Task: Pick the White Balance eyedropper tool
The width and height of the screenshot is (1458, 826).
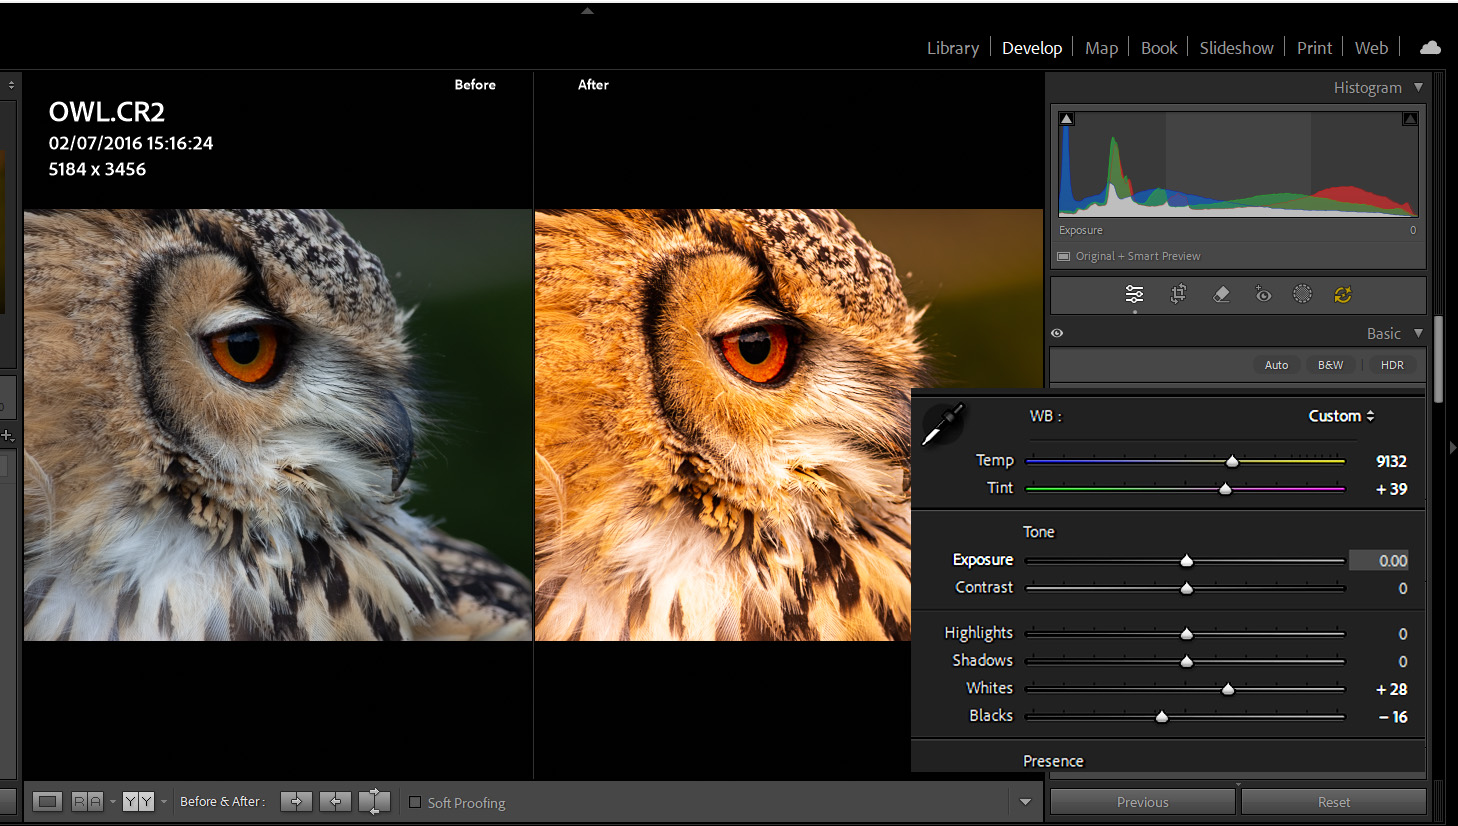Action: coord(943,424)
